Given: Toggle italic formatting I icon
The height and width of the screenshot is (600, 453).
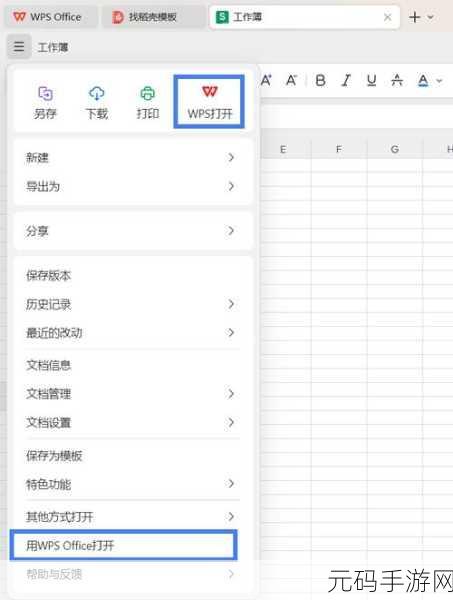Looking at the screenshot, I should pos(347,80).
